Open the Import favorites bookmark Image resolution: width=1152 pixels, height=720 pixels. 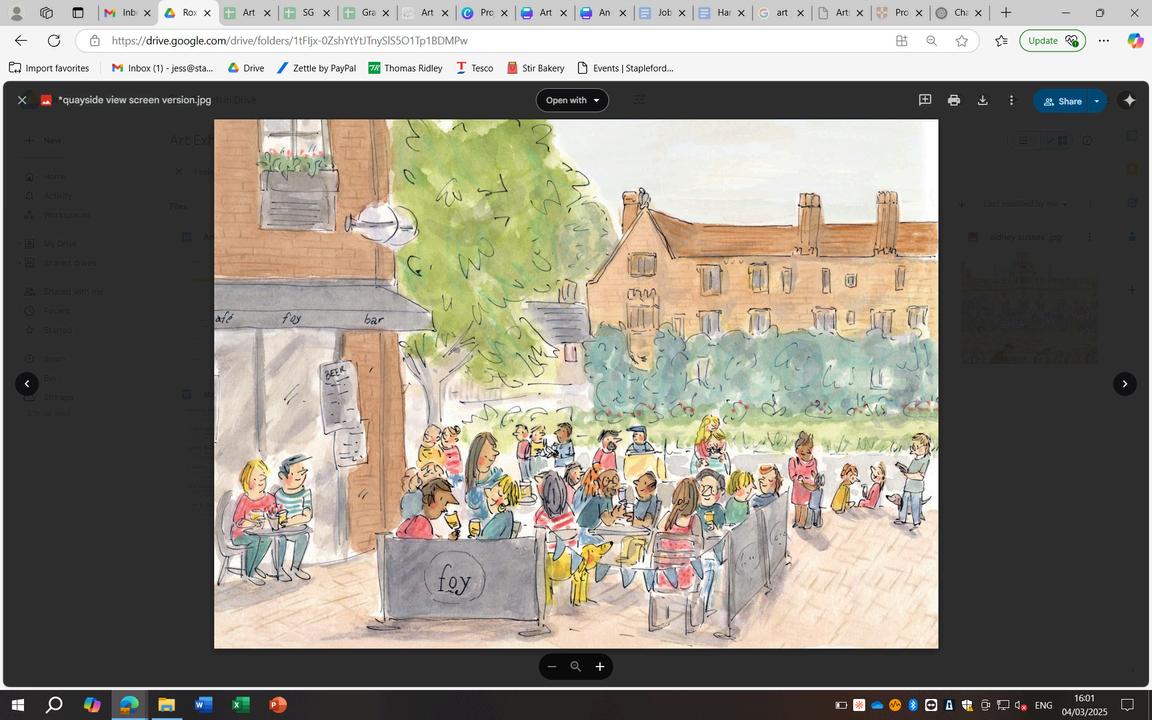(49, 68)
